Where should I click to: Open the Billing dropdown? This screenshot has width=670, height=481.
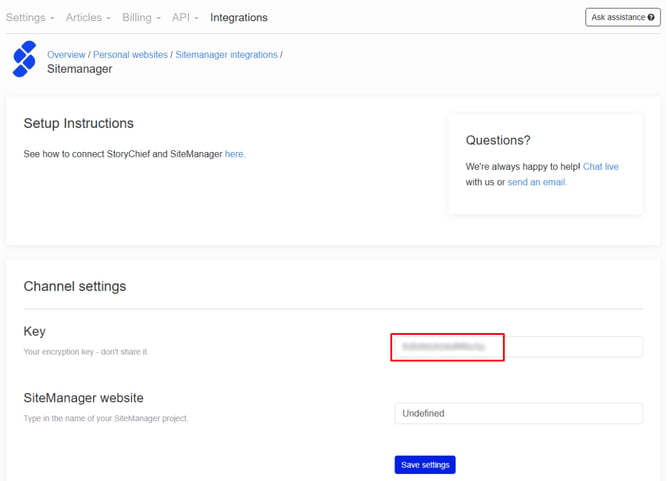141,18
